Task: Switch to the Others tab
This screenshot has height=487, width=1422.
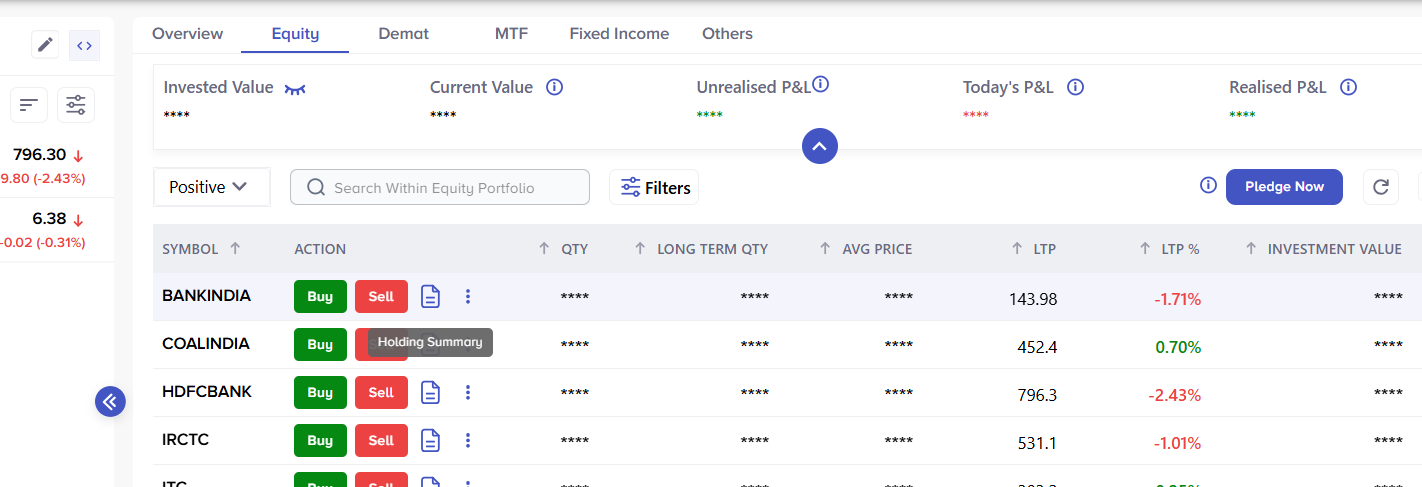Action: point(727,34)
